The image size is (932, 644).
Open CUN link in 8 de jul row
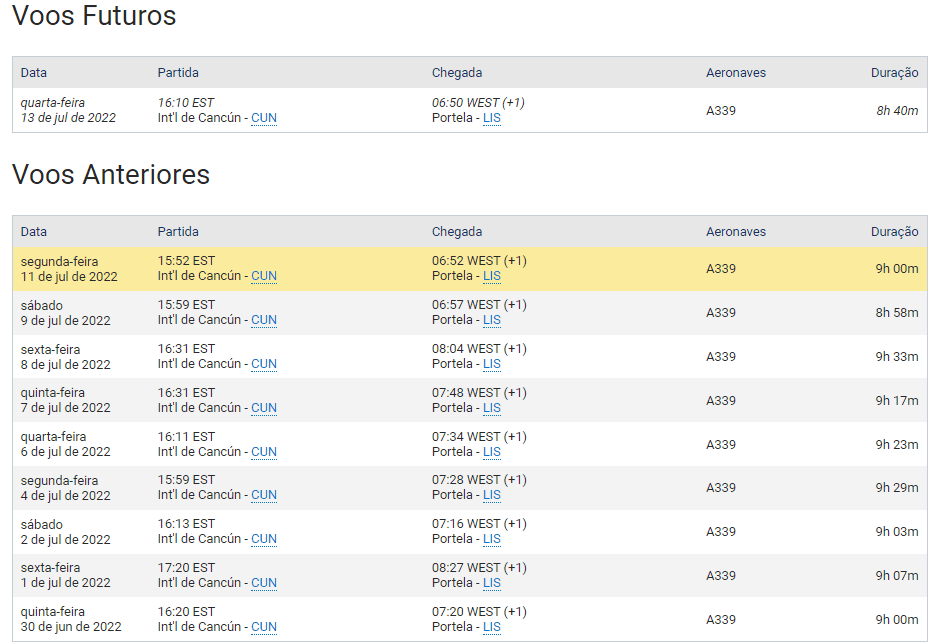[x=264, y=364]
